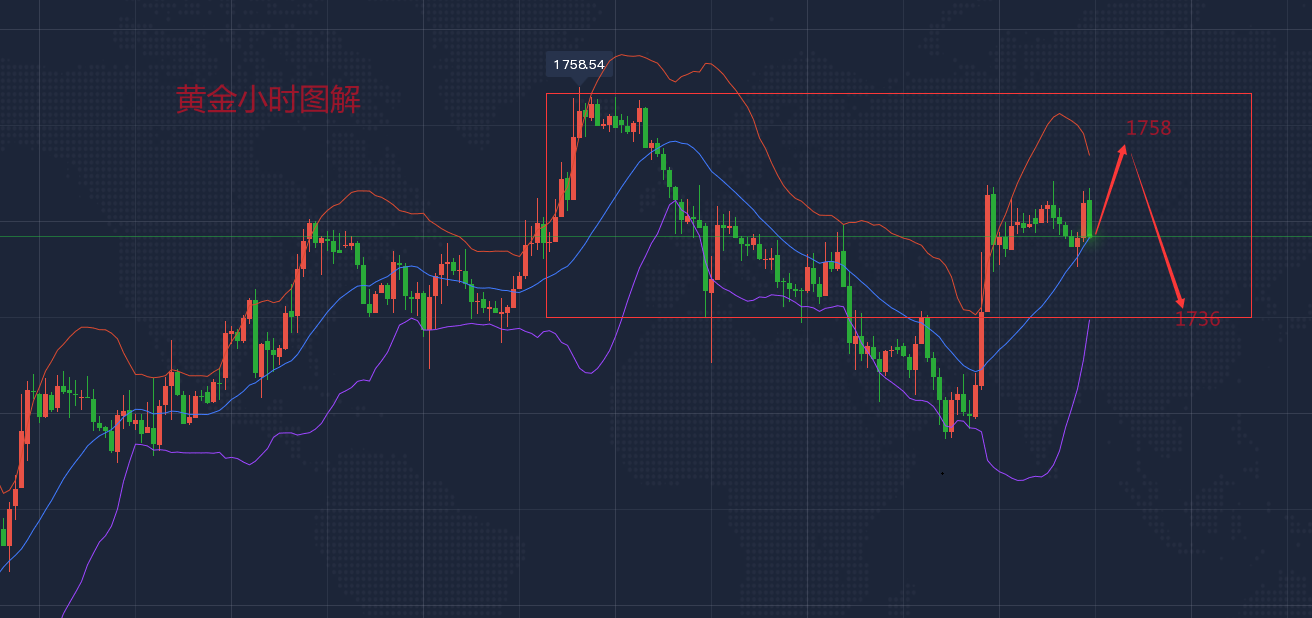Click the lowest green candle before the rebound
Screen dimensions: 1312x618
coord(948,415)
